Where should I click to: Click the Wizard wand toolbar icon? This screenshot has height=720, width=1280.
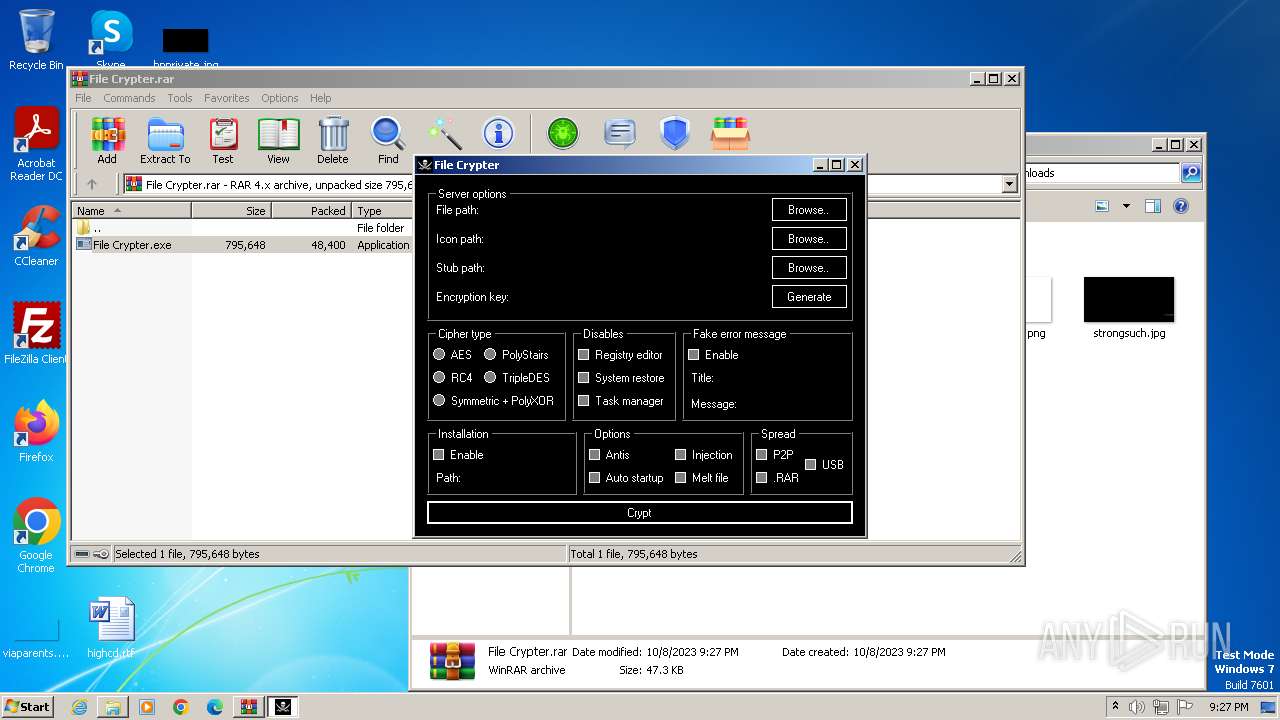point(444,133)
